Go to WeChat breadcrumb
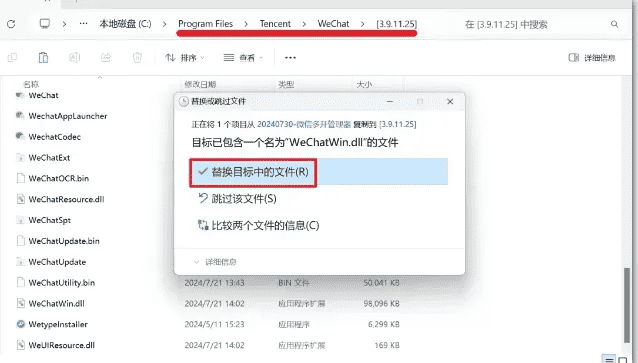The width and height of the screenshot is (638, 363). tap(333, 24)
